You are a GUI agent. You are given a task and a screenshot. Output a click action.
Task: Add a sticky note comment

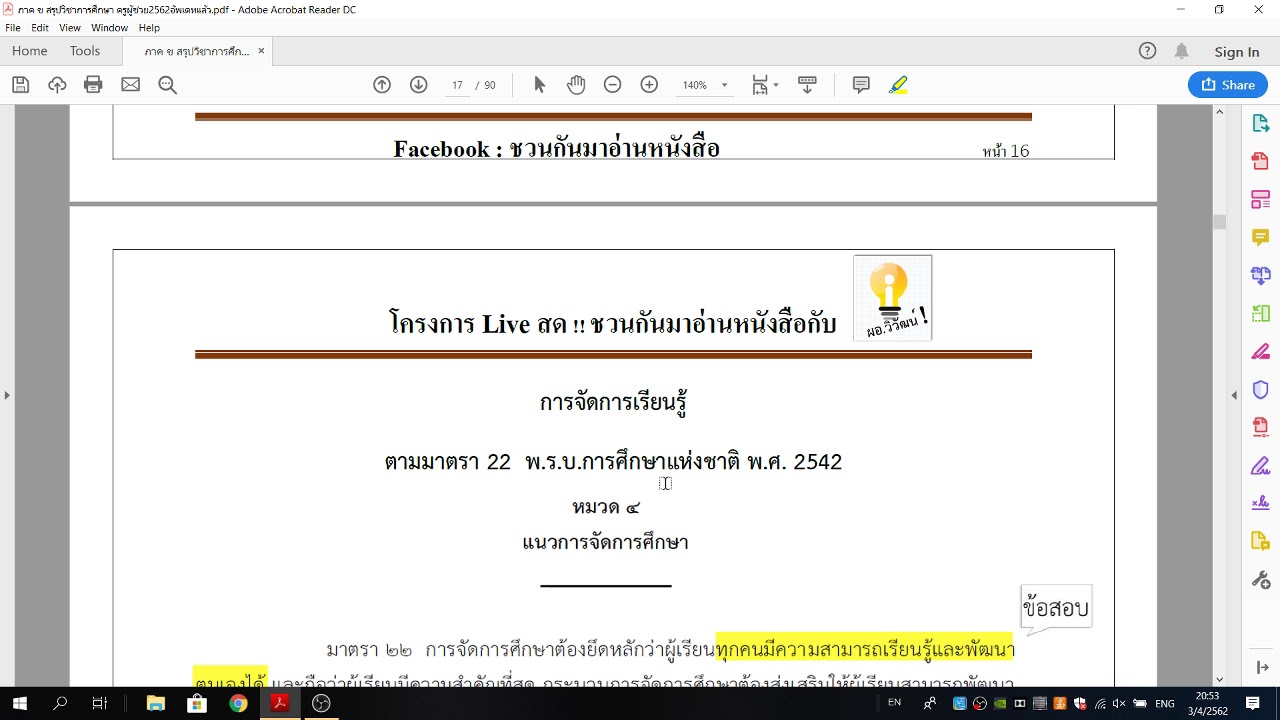pyautogui.click(x=861, y=85)
